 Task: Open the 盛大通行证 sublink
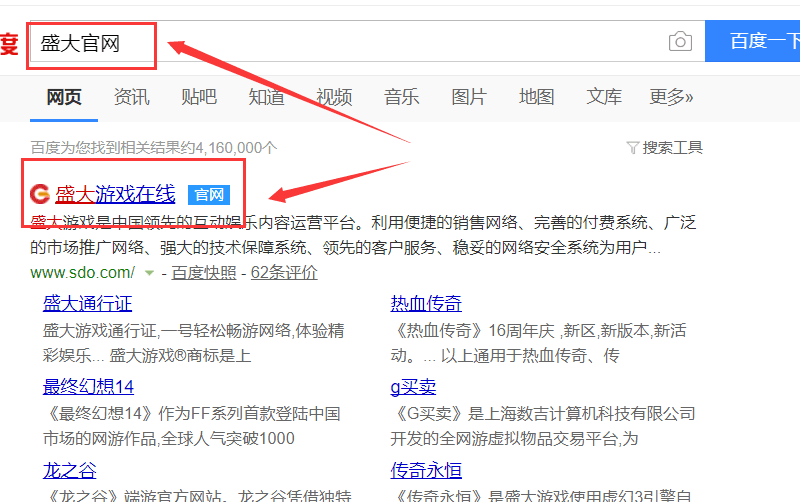(87, 304)
